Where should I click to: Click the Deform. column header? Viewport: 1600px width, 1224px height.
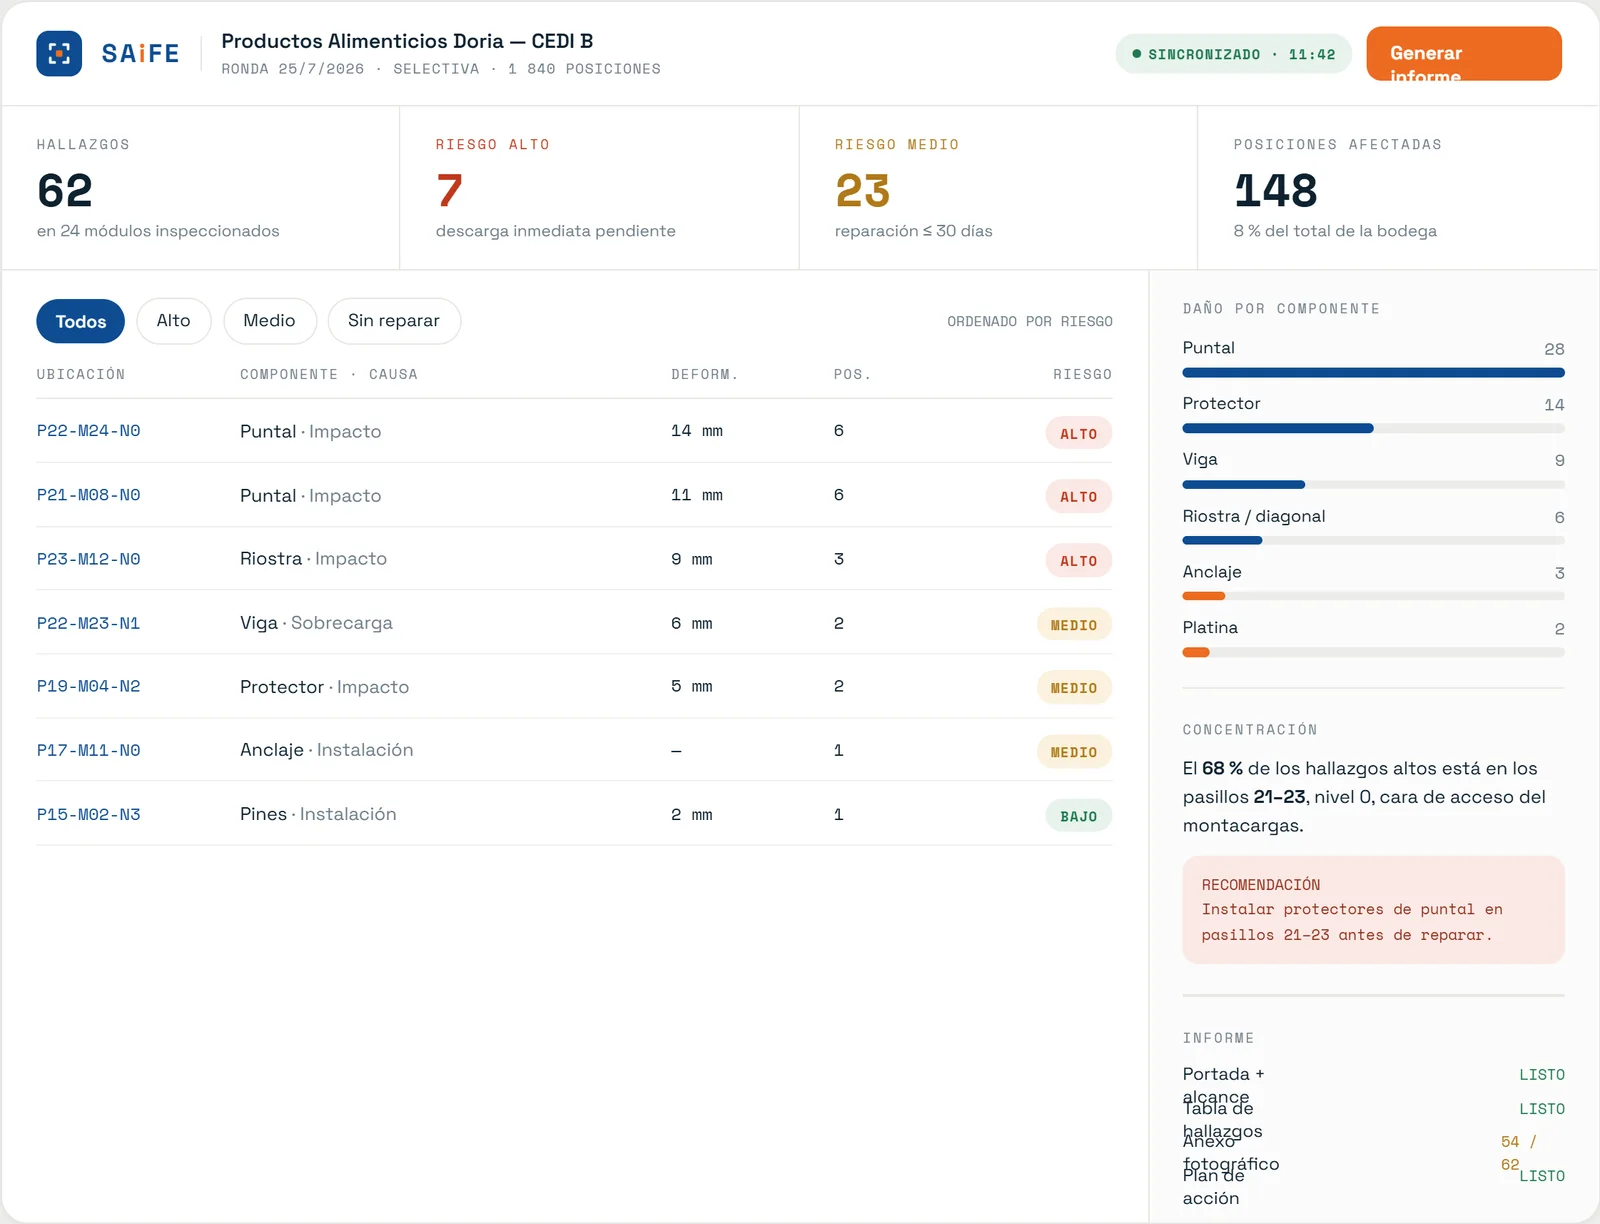[x=705, y=374]
